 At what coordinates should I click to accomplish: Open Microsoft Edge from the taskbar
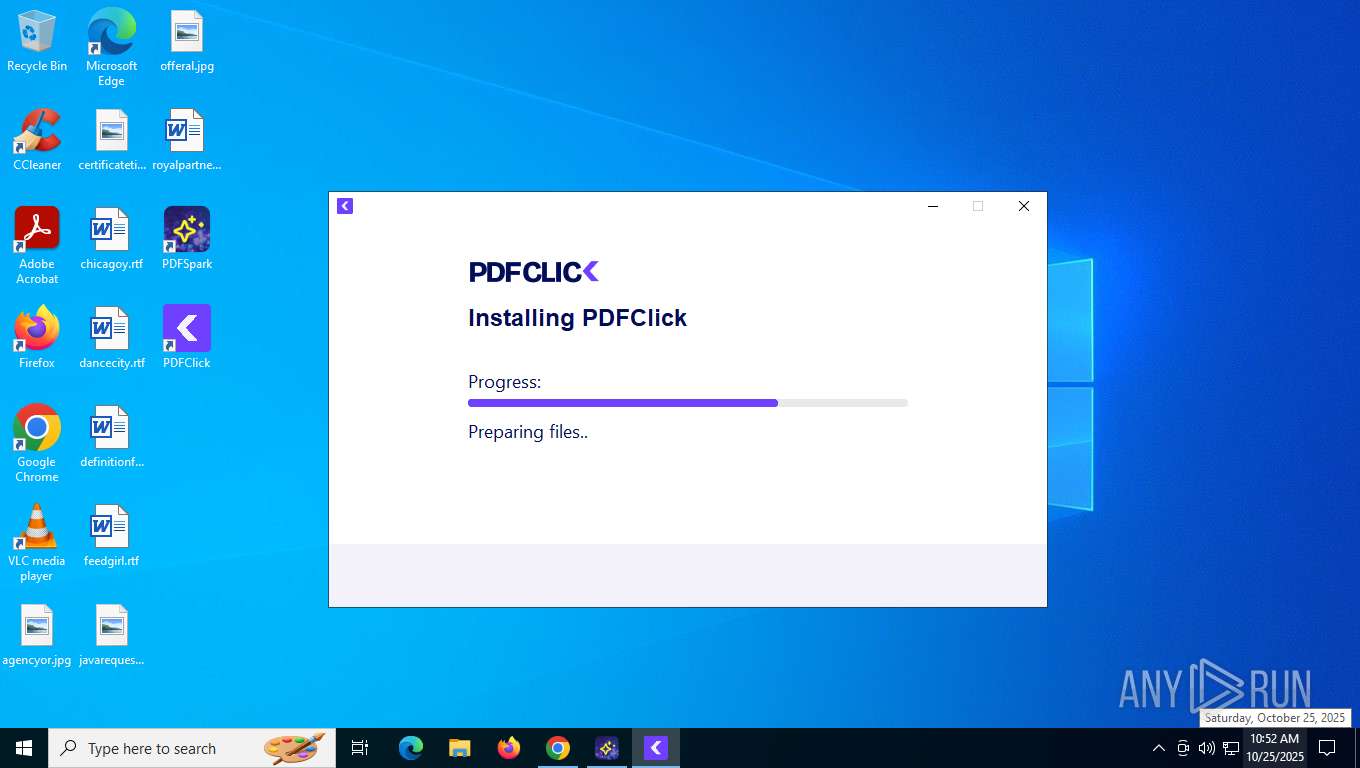tap(411, 748)
